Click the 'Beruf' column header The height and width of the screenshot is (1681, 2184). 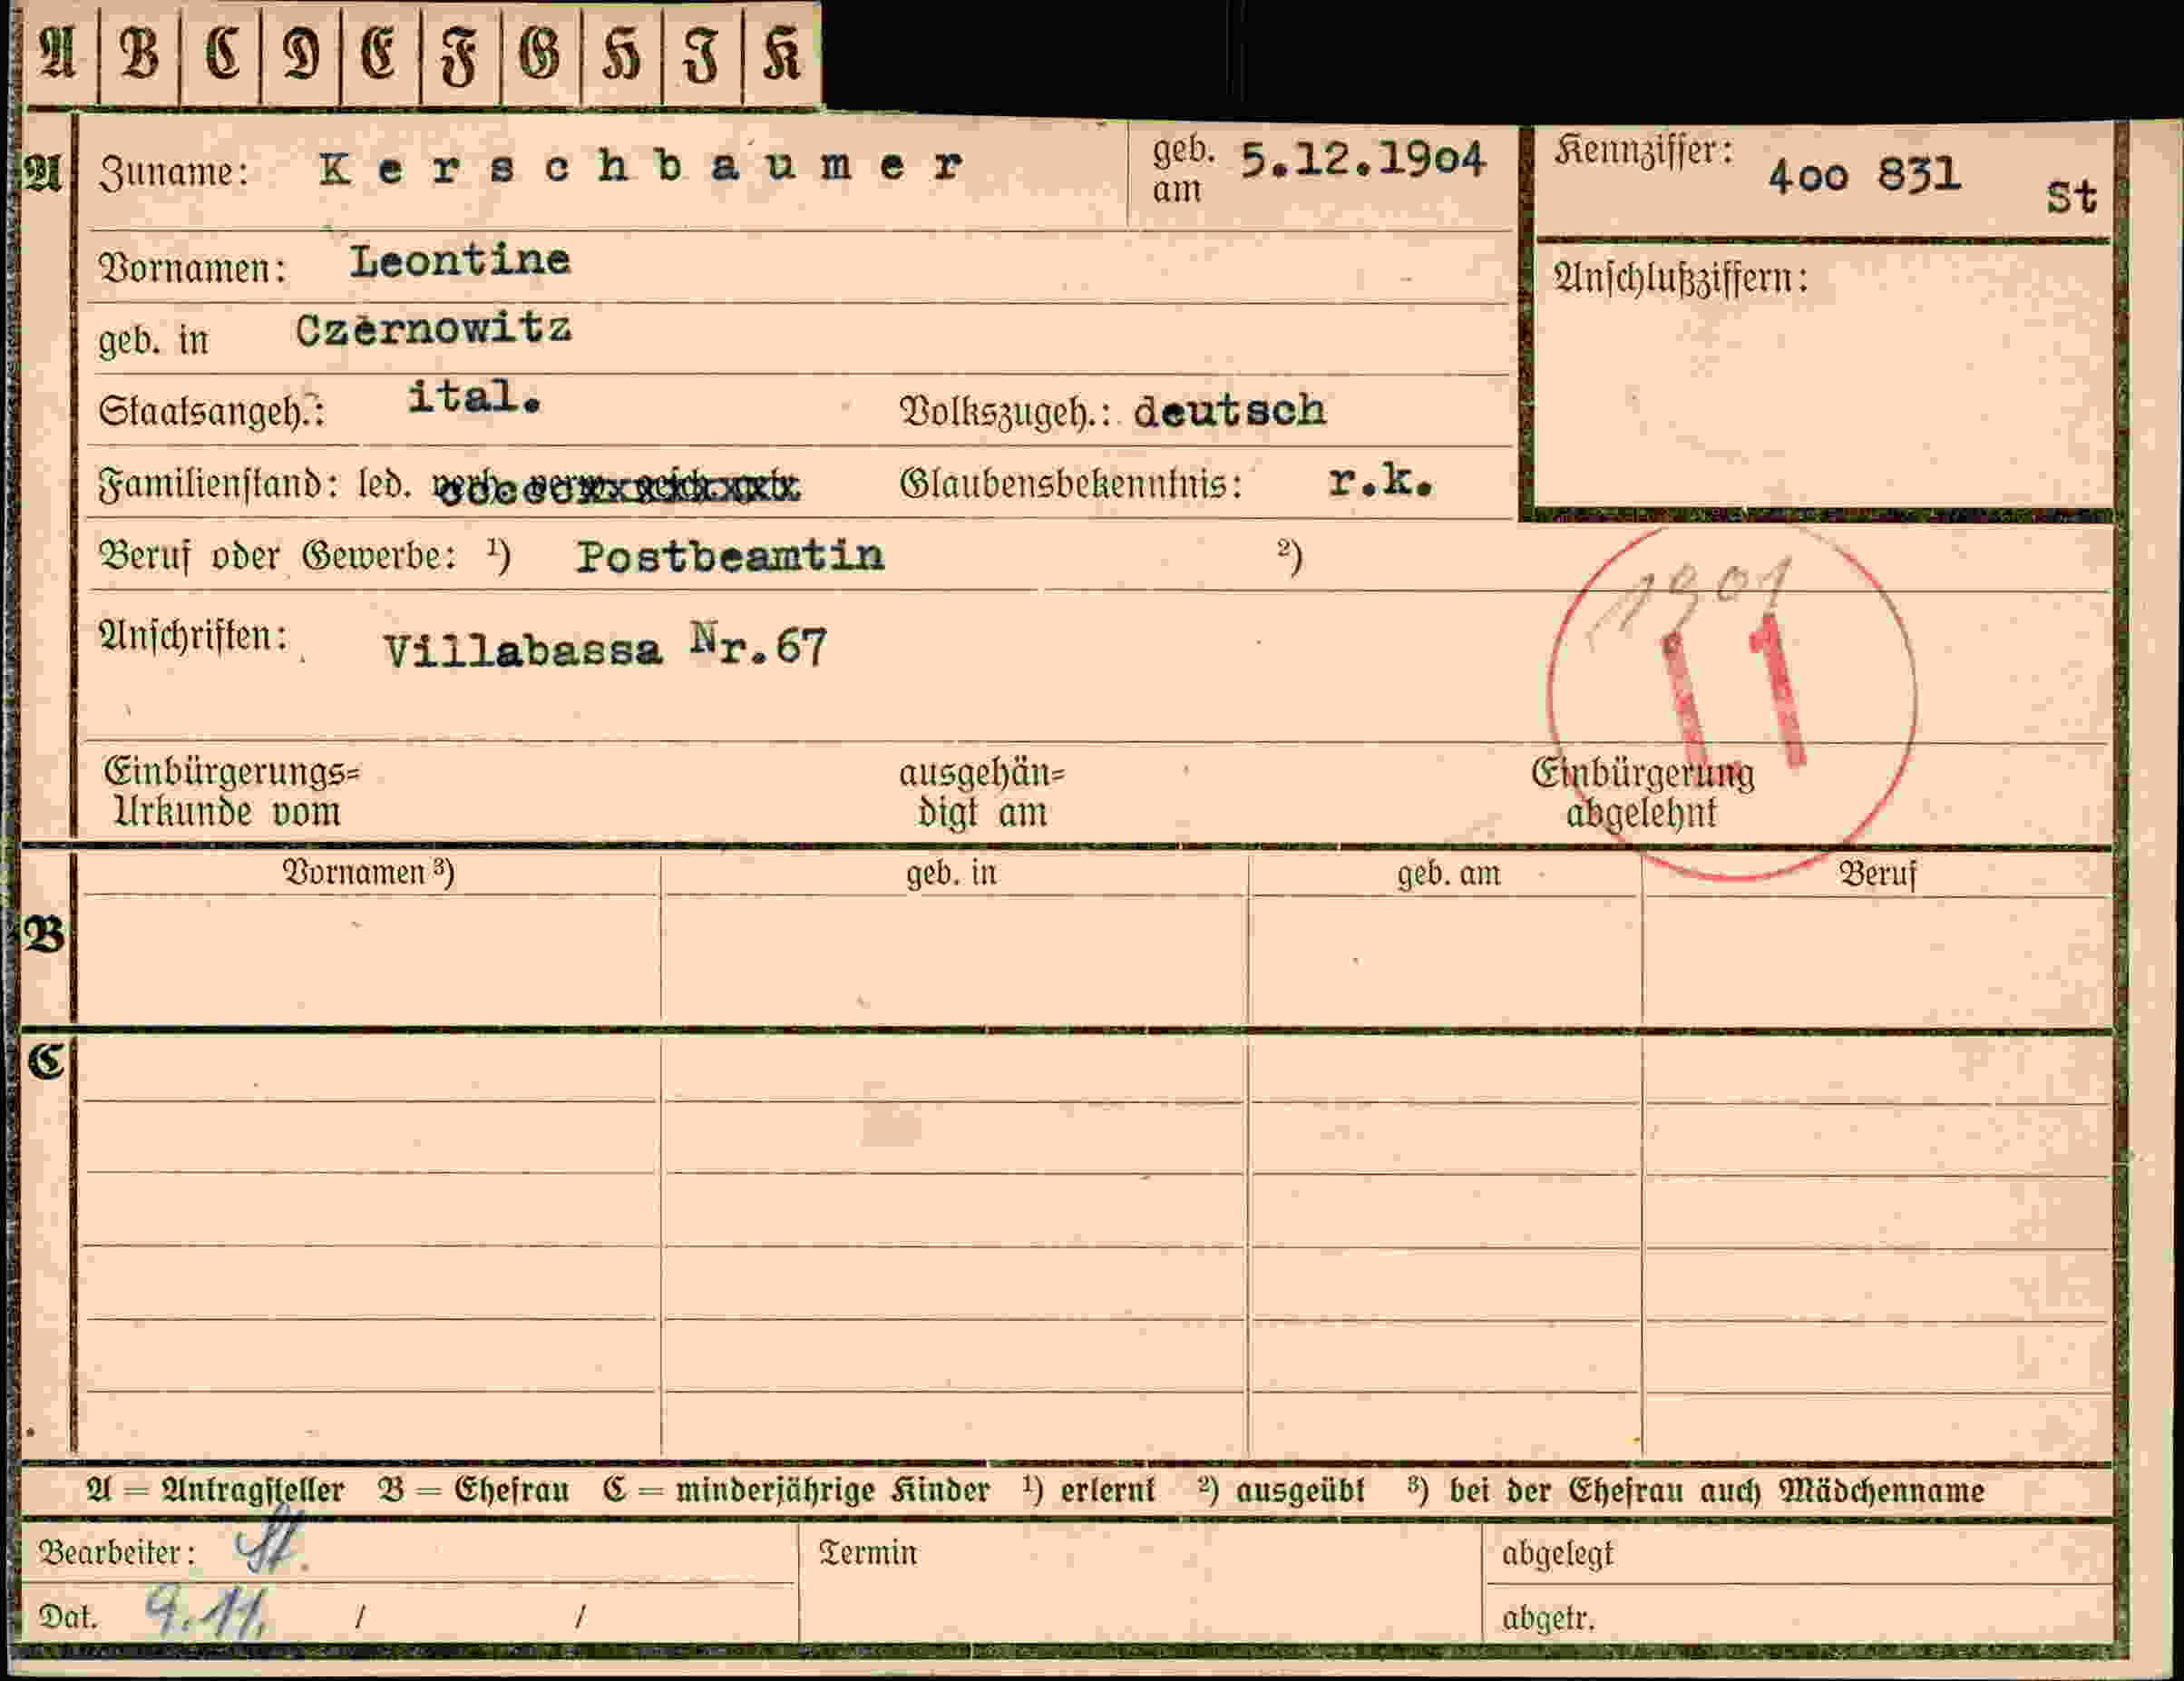pos(1878,875)
